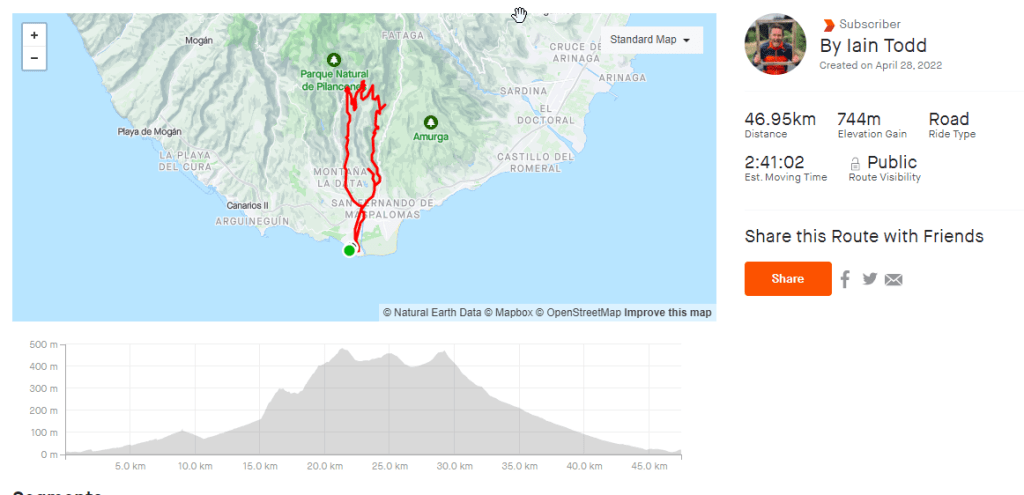Share route via Twitter icon

[869, 279]
